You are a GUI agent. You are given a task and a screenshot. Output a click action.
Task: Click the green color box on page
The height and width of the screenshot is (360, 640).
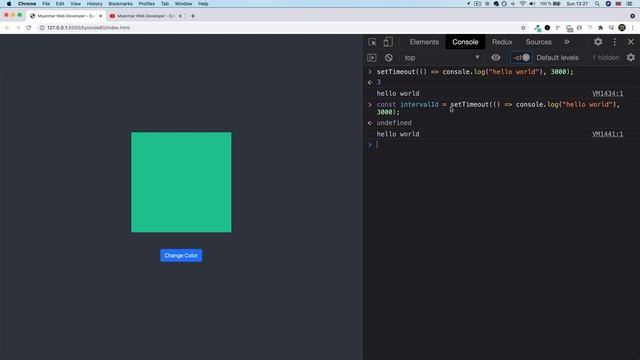(181, 182)
